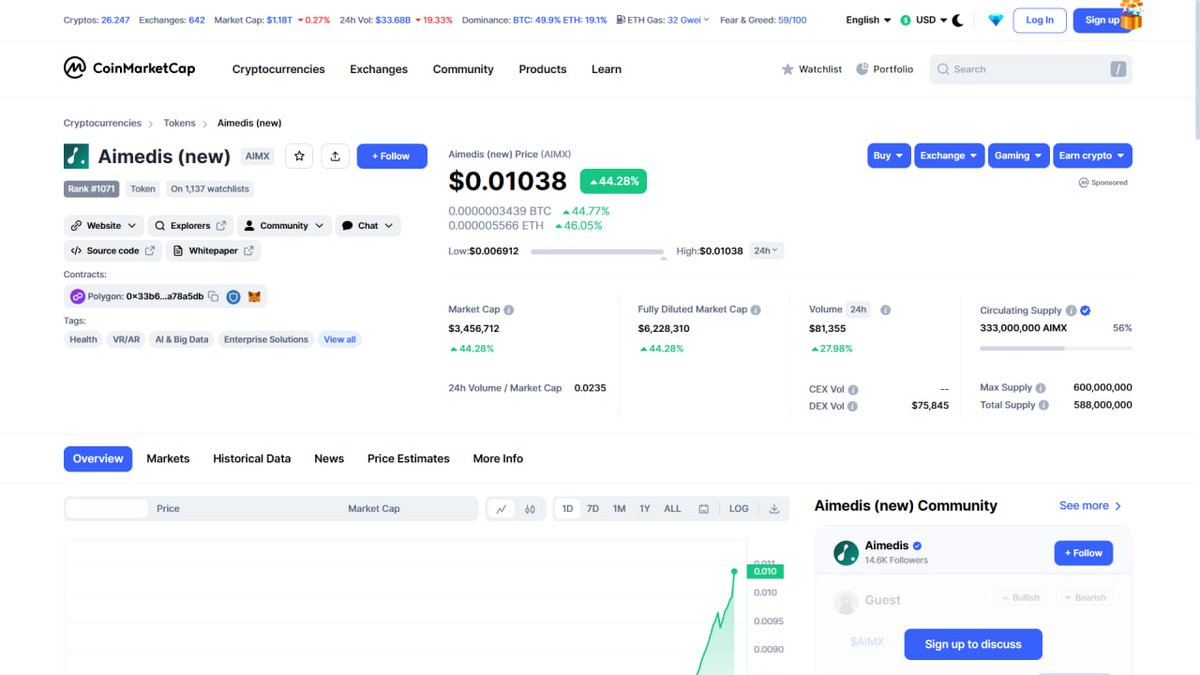Image resolution: width=1200 pixels, height=675 pixels.
Task: Set chart range to 1D
Action: 568,509
